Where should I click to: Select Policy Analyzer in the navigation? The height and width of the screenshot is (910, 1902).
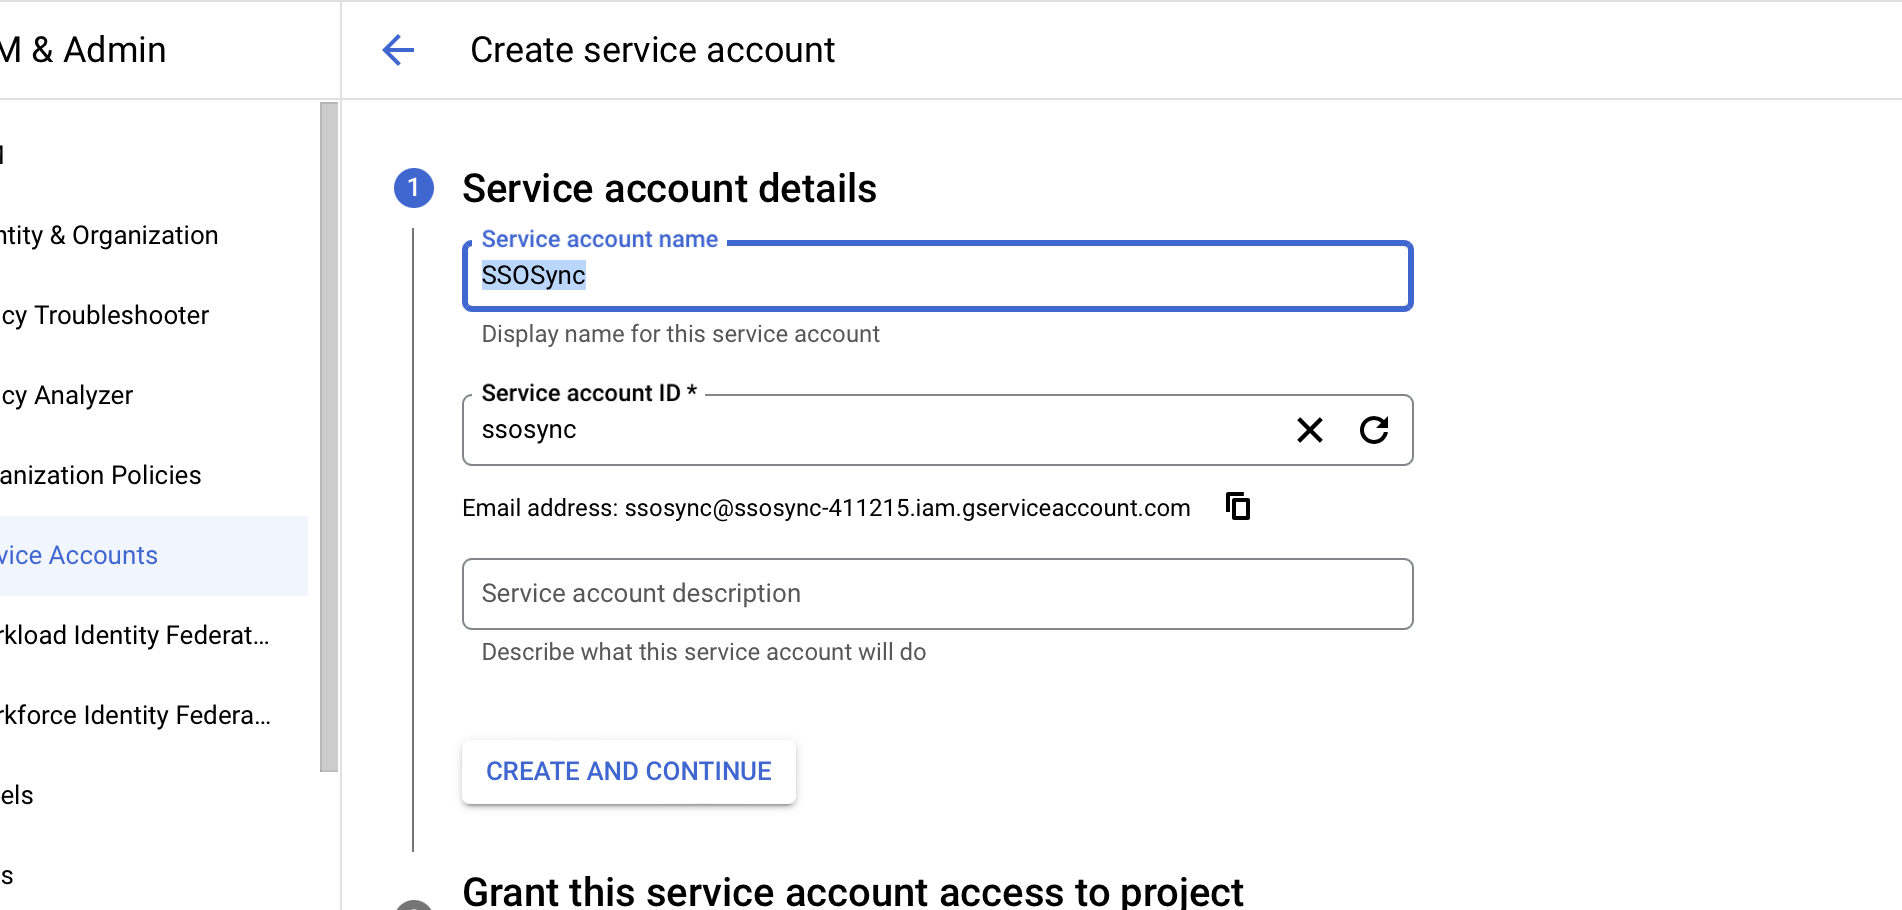pyautogui.click(x=66, y=394)
